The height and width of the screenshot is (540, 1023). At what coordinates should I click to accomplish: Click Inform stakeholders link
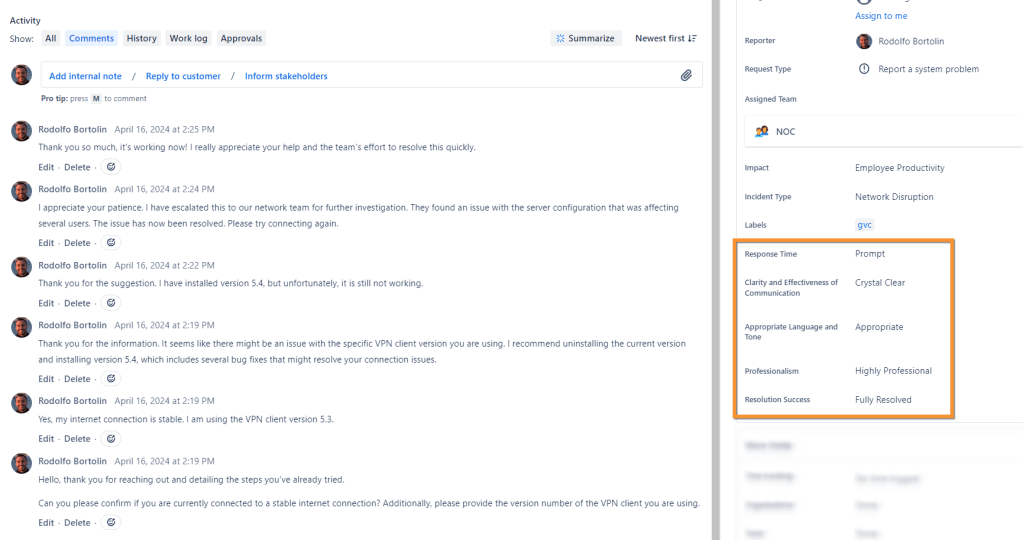tap(286, 76)
